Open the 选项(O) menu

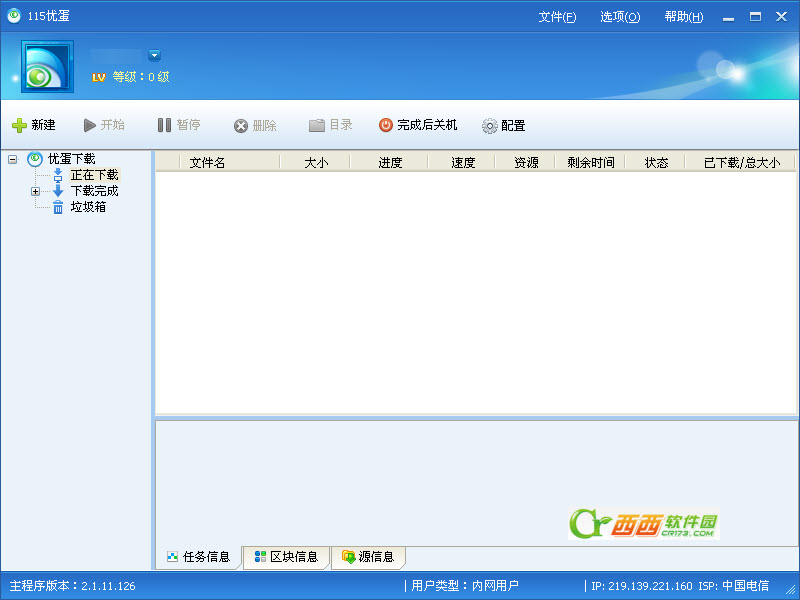click(x=620, y=17)
